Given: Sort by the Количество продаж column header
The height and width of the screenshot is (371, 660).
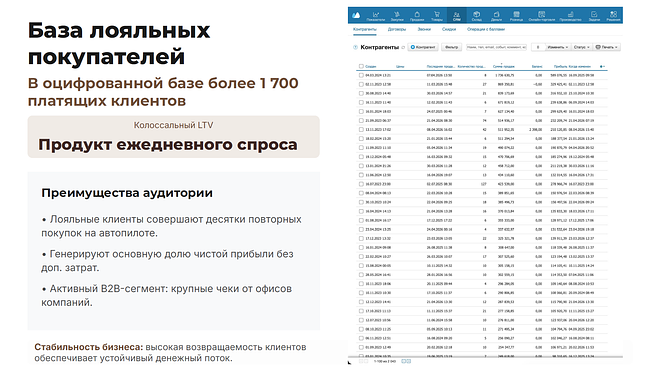Looking at the screenshot, I should point(471,67).
